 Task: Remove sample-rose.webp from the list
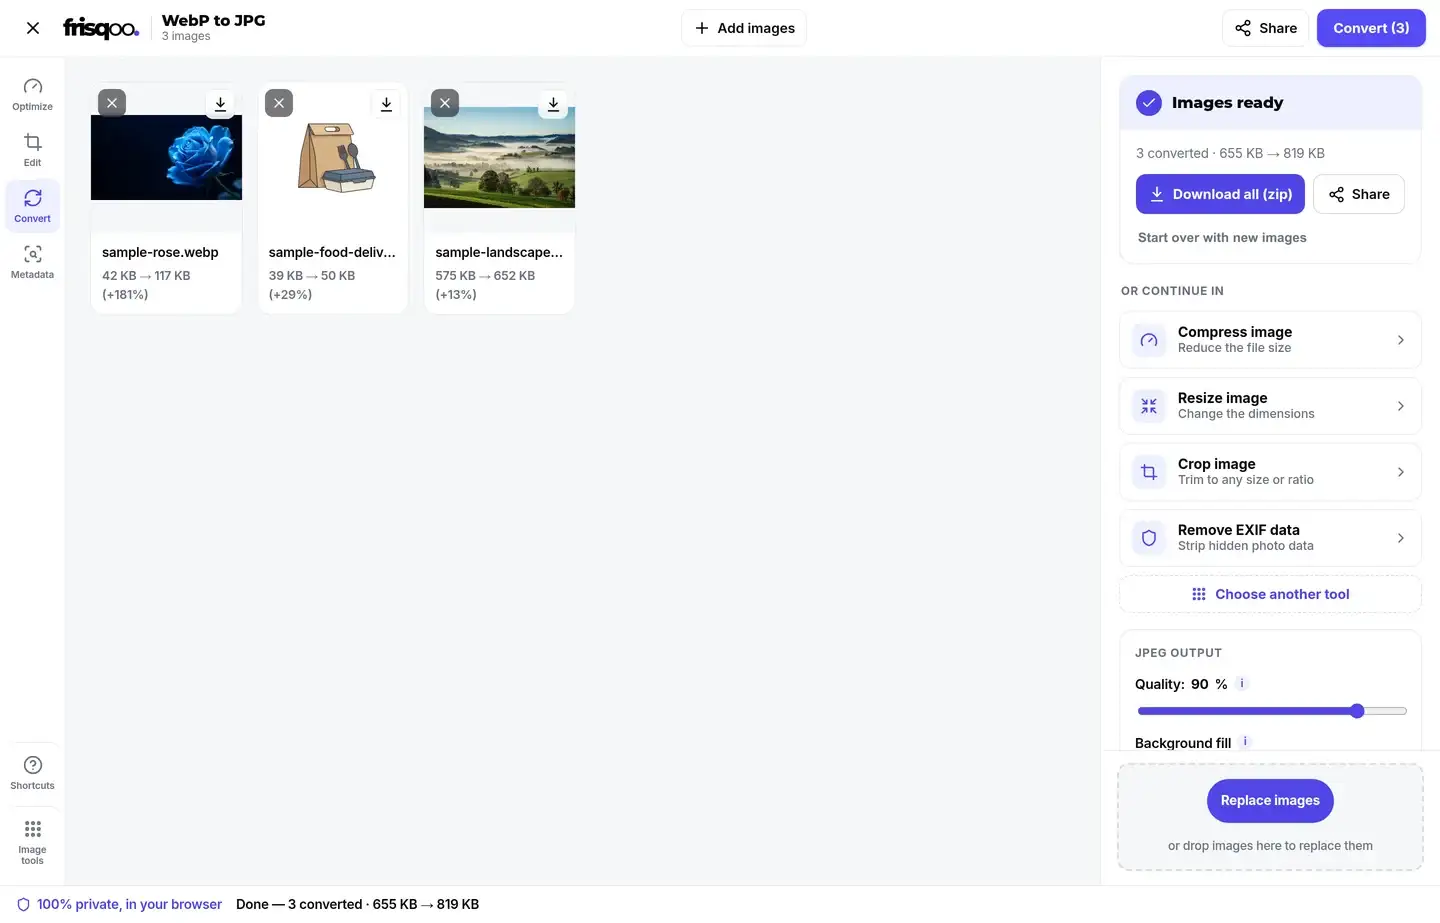pos(112,103)
